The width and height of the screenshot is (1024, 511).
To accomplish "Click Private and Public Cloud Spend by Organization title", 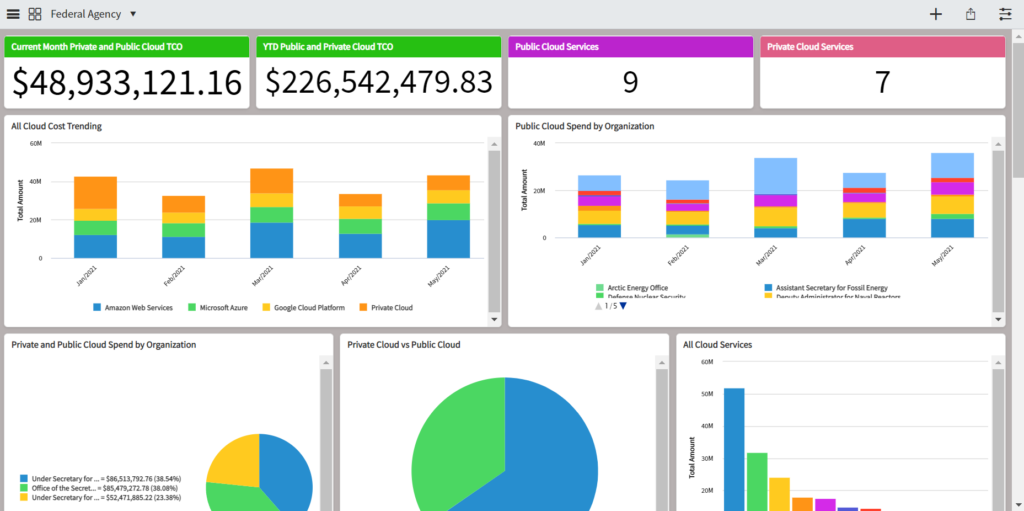I will pos(103,344).
